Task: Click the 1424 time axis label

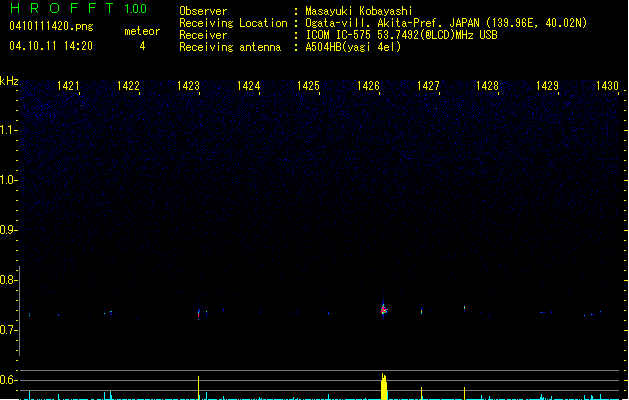Action: point(248,86)
